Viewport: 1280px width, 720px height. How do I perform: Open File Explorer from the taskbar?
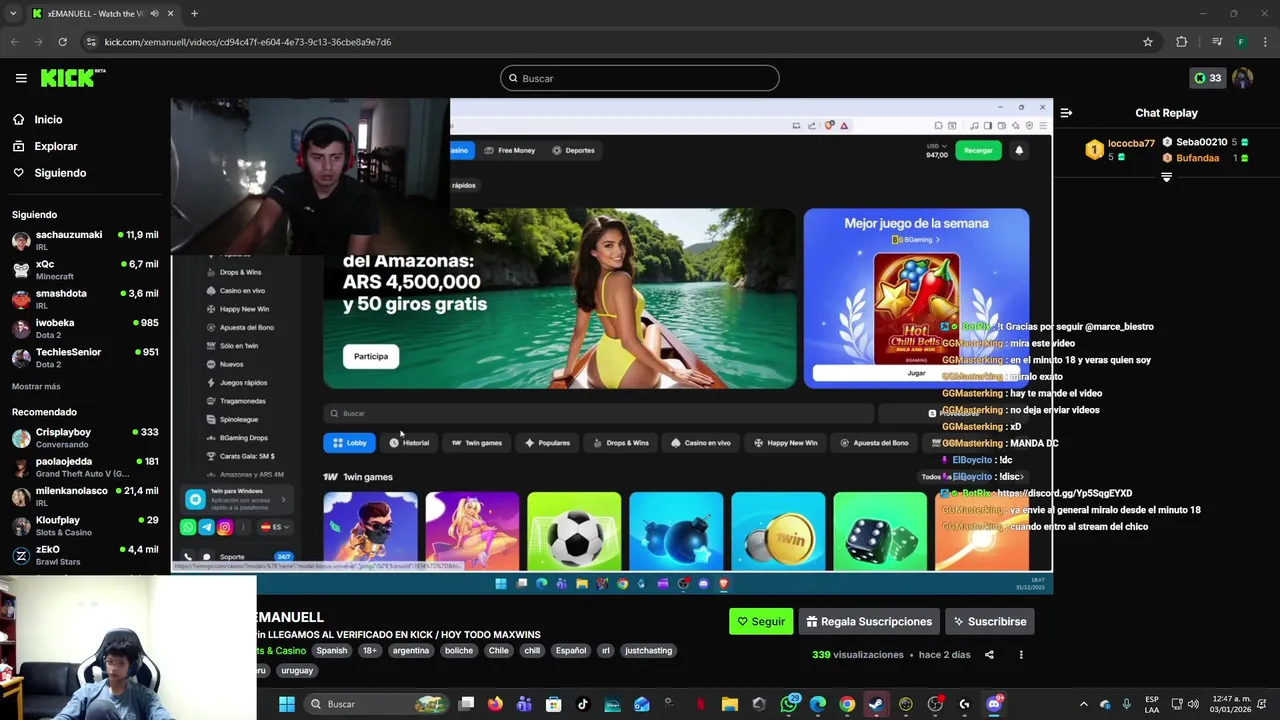click(x=729, y=704)
